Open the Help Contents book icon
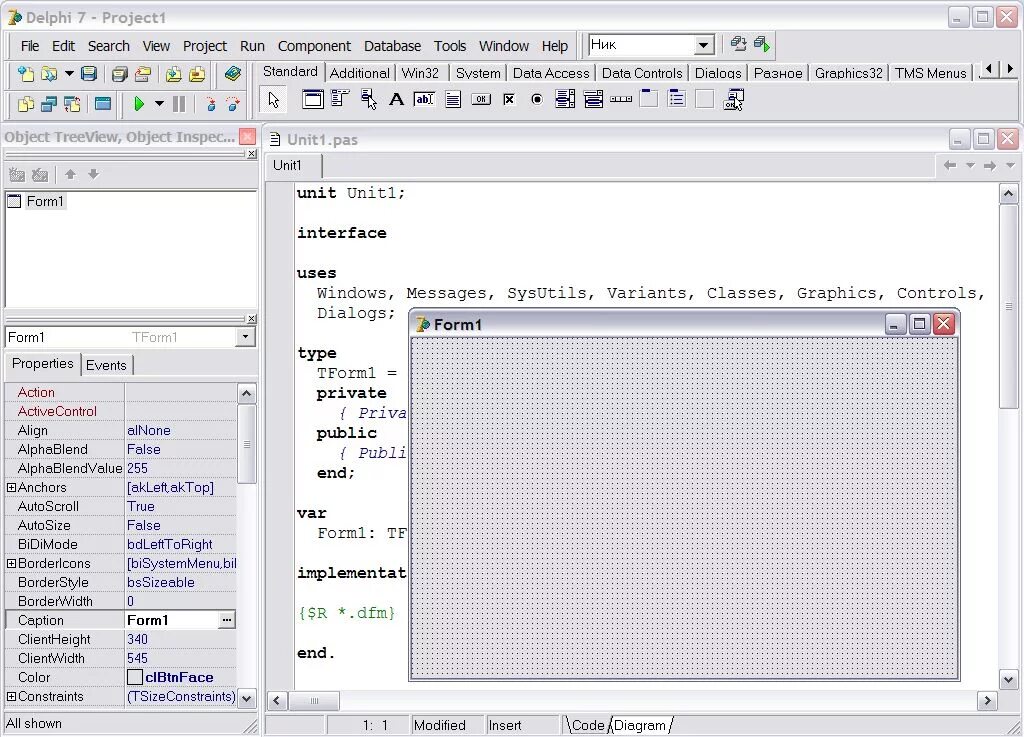Image resolution: width=1024 pixels, height=737 pixels. point(232,74)
